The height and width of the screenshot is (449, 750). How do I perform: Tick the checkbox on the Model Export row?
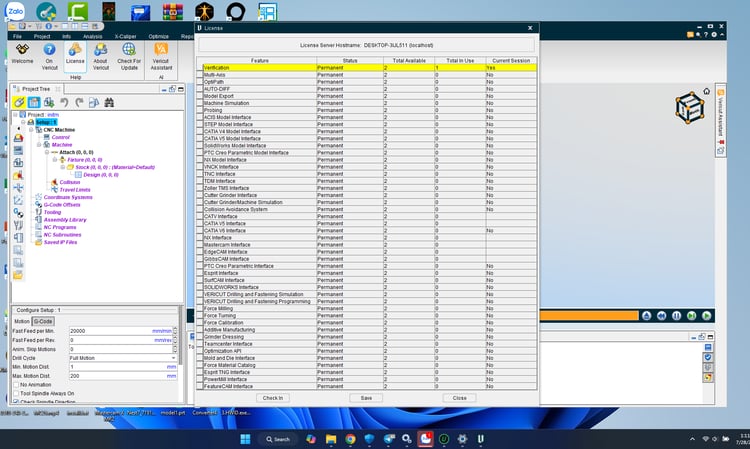pyautogui.click(x=200, y=96)
